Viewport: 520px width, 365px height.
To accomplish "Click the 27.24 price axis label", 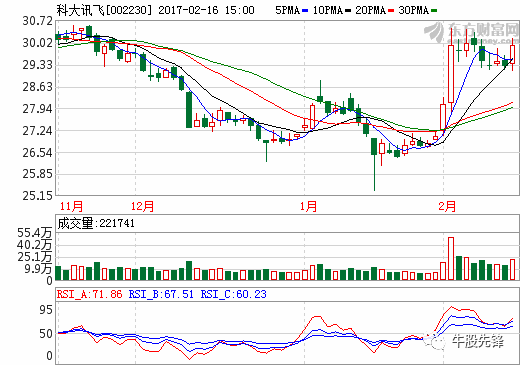I will [x=38, y=131].
